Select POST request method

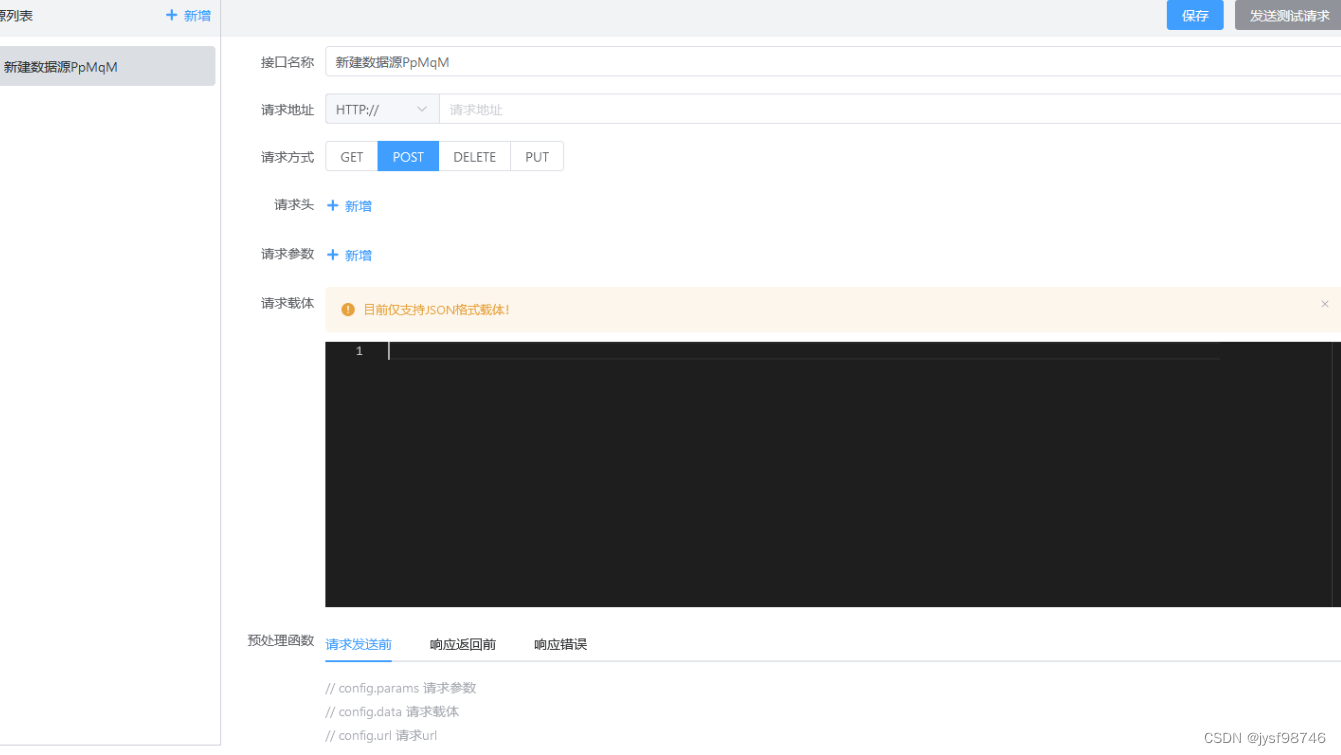tap(408, 157)
